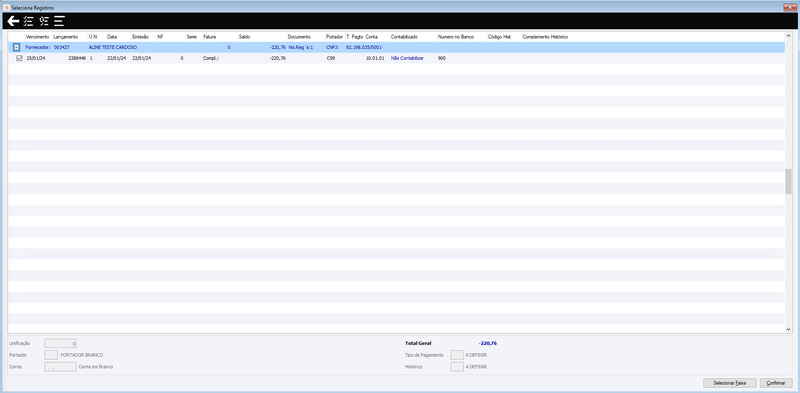This screenshot has height=393, width=800.
Task: Sort by the Lançamento column header
Action: [66, 37]
